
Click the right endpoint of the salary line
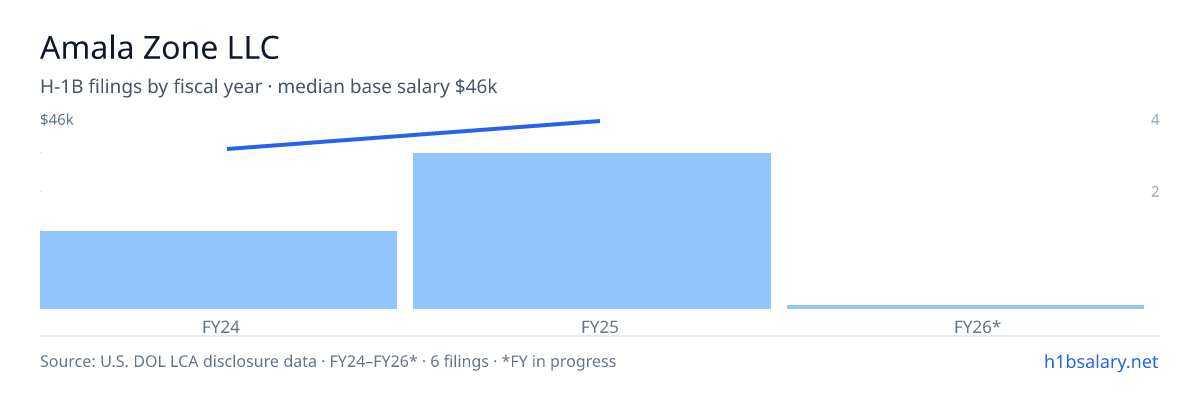(598, 121)
